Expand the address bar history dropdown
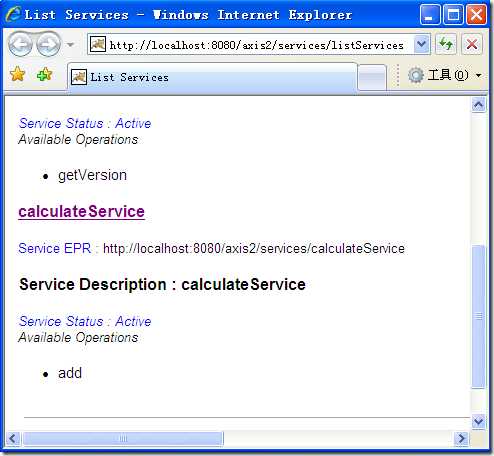The height and width of the screenshot is (456, 494). [422, 44]
